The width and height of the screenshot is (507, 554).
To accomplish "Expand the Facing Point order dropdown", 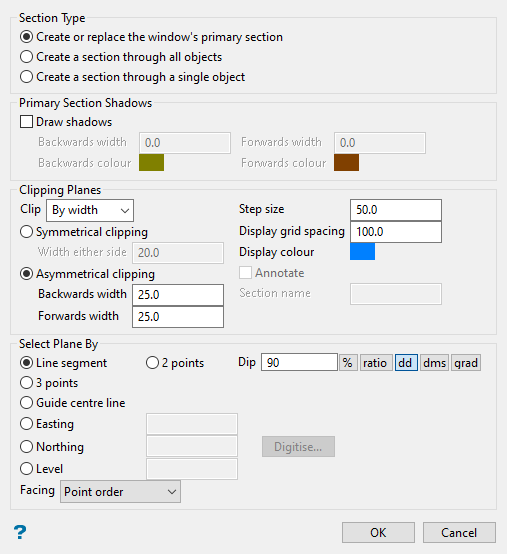I will coord(120,491).
